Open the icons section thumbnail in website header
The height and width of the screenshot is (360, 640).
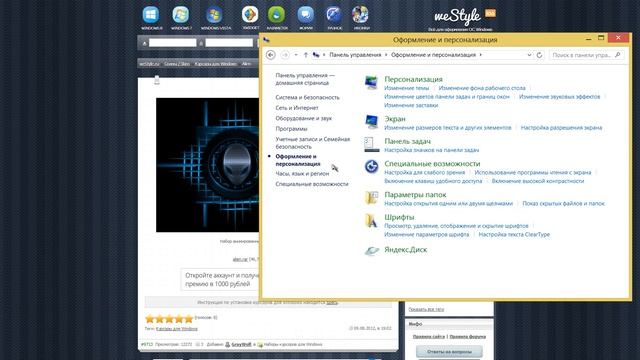[x=361, y=15]
